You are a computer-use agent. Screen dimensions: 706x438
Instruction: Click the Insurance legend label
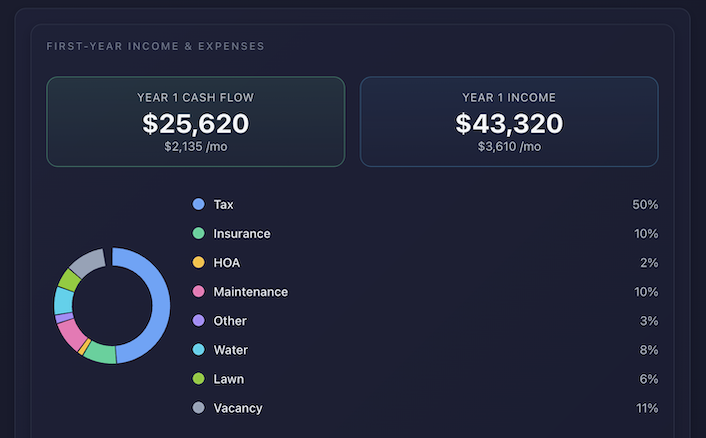coord(241,233)
